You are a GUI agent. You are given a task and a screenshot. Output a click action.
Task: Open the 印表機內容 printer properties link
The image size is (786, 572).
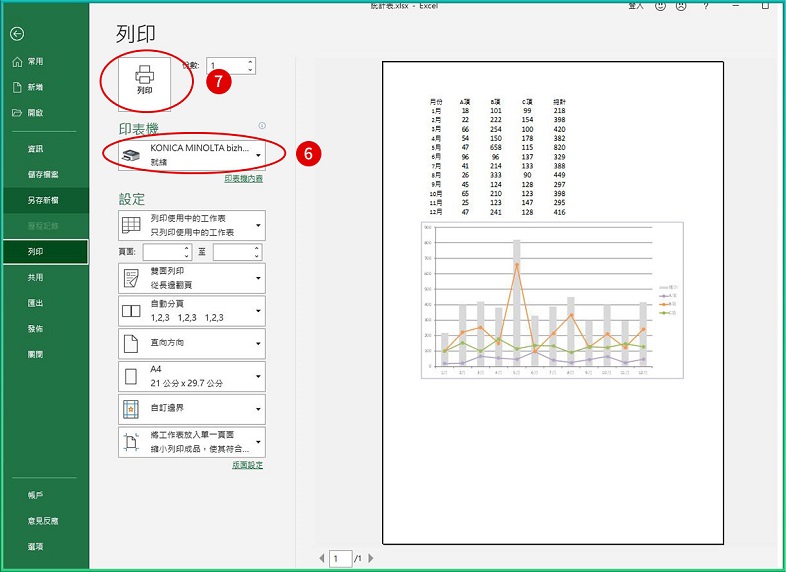(244, 178)
